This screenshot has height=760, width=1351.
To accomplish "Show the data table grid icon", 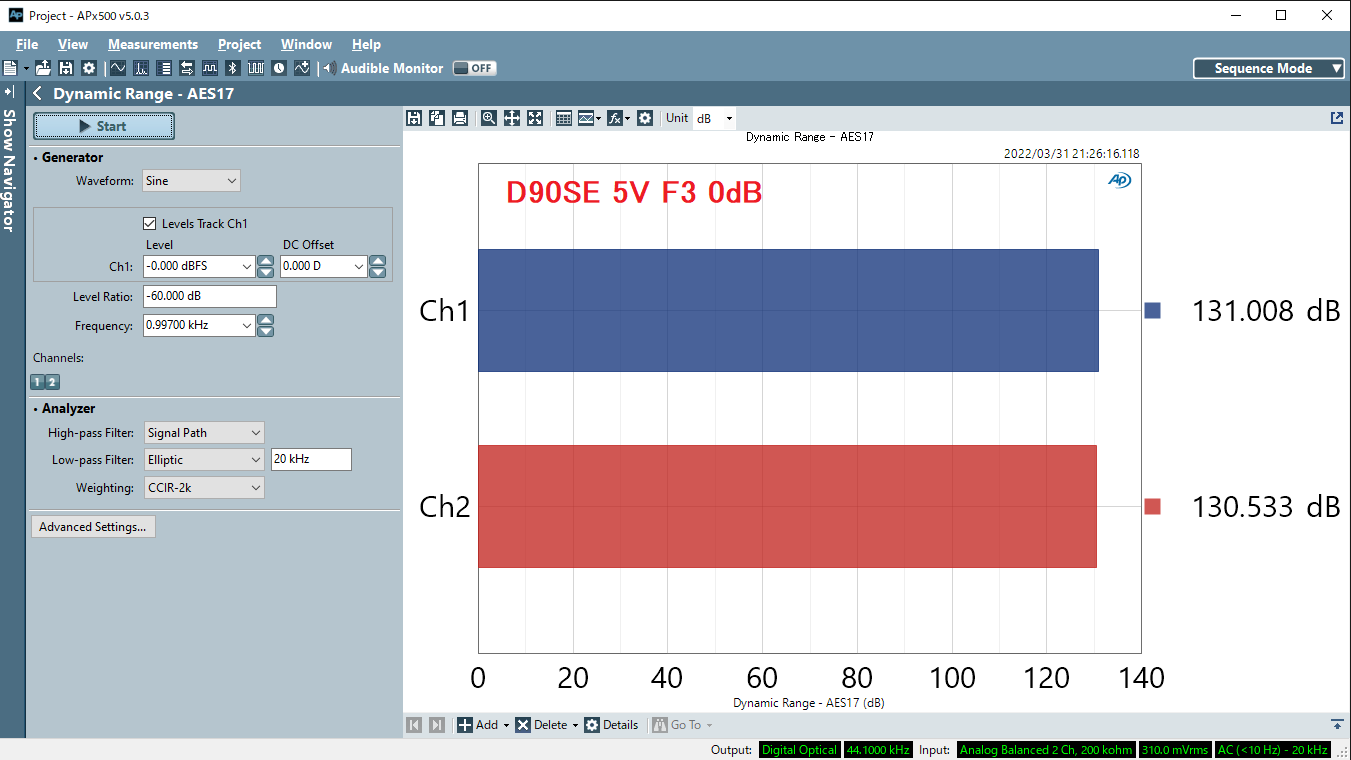I will pos(564,118).
